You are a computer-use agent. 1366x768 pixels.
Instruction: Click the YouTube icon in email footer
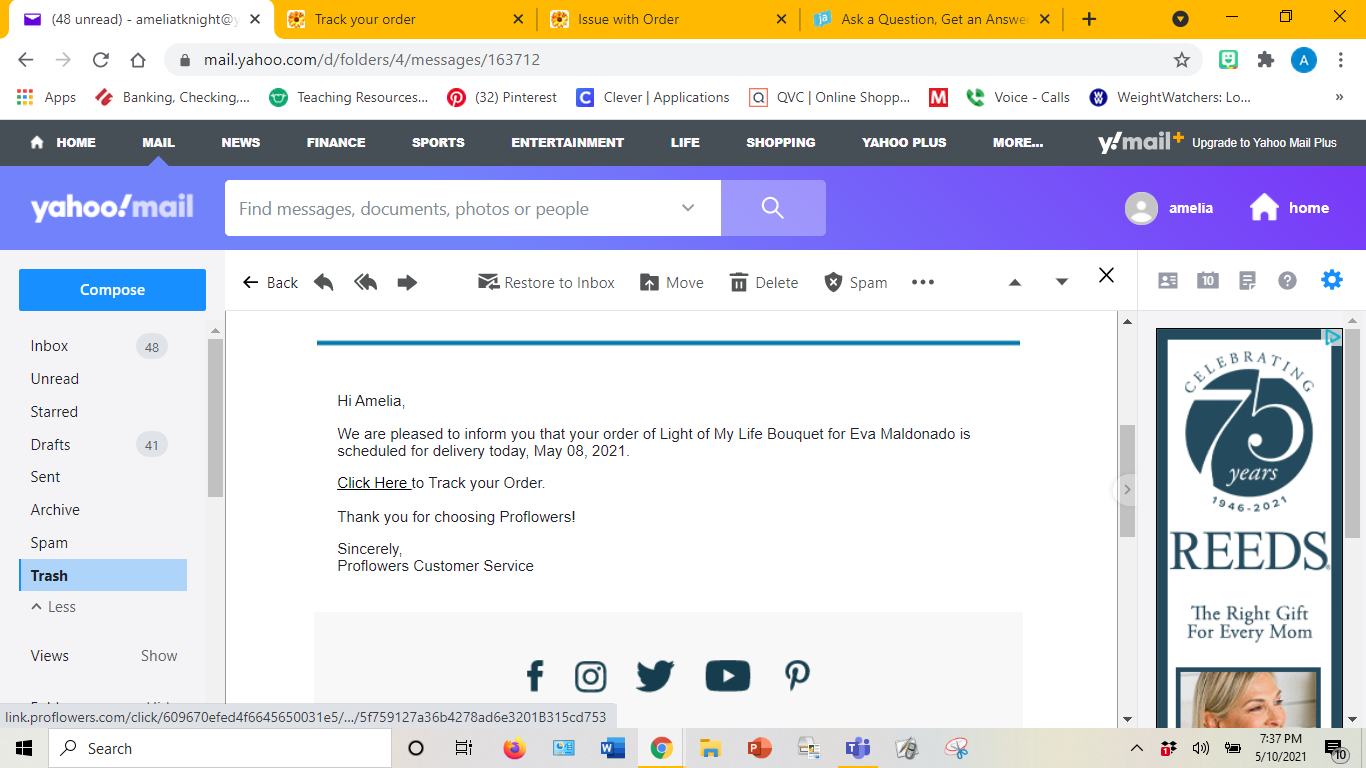point(727,677)
